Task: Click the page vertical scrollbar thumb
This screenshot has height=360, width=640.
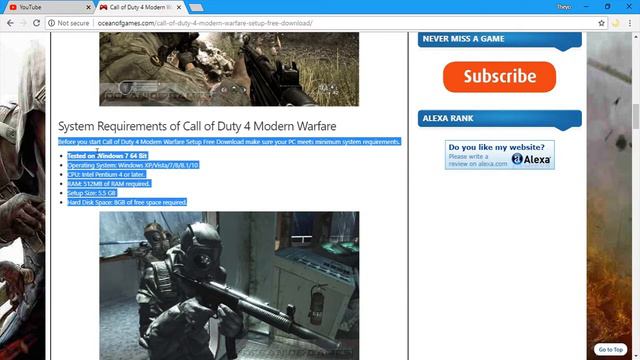Action: tap(636, 116)
